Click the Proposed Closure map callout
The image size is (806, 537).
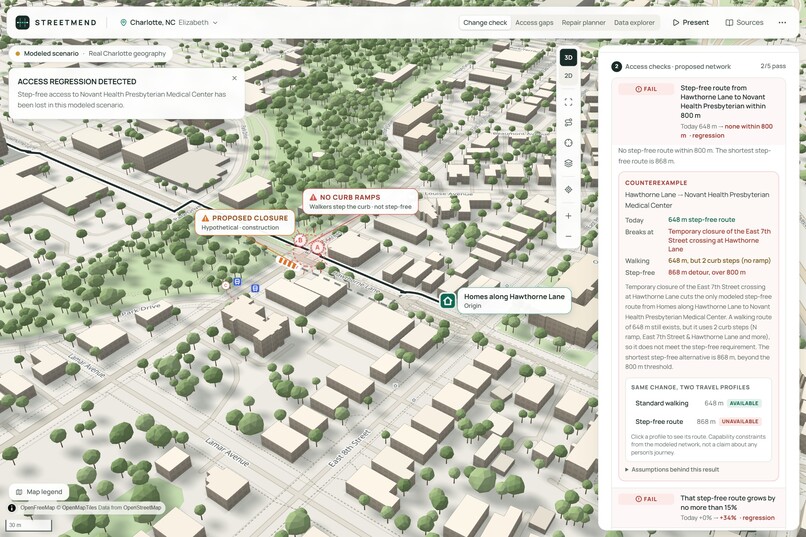pyautogui.click(x=245, y=223)
